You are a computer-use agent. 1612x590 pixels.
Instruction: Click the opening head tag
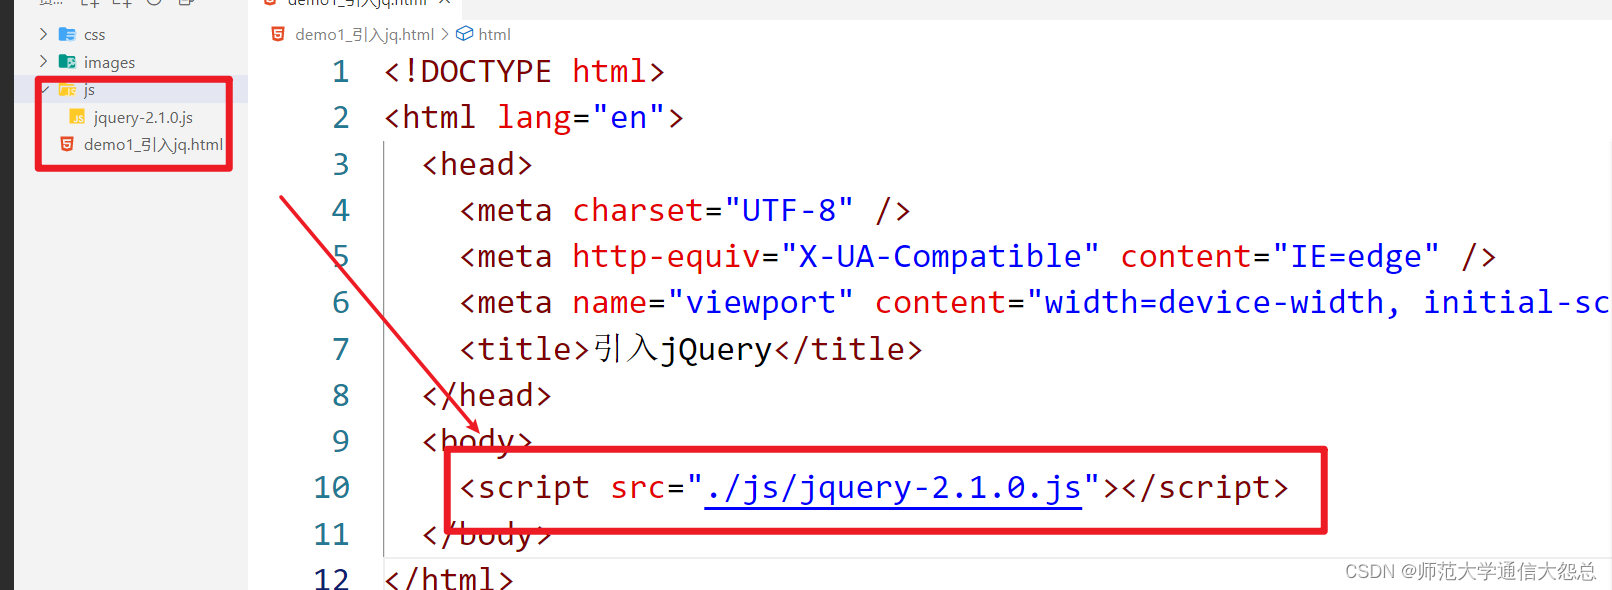click(477, 164)
